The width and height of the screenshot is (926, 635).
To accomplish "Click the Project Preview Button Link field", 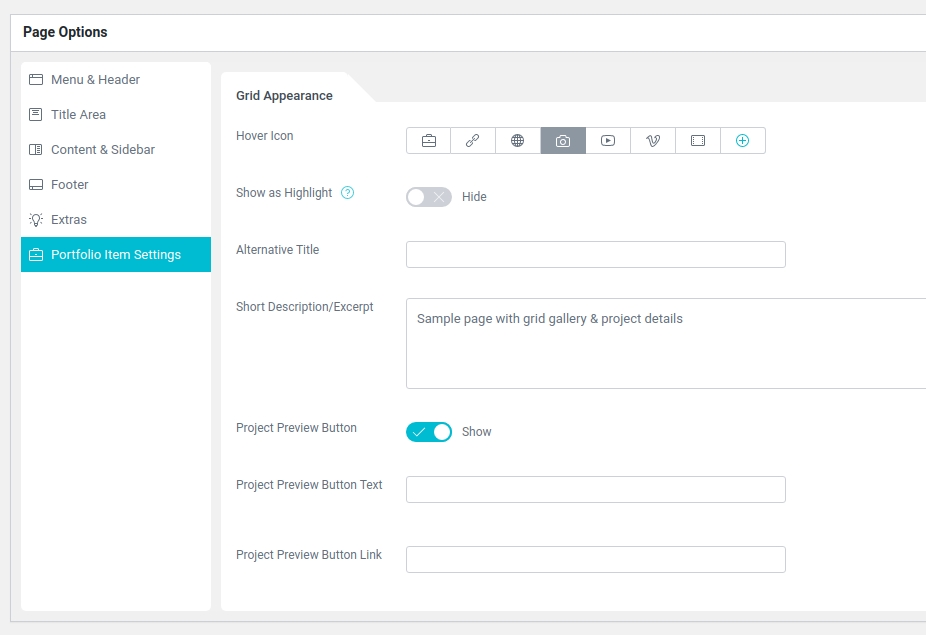I will point(595,559).
